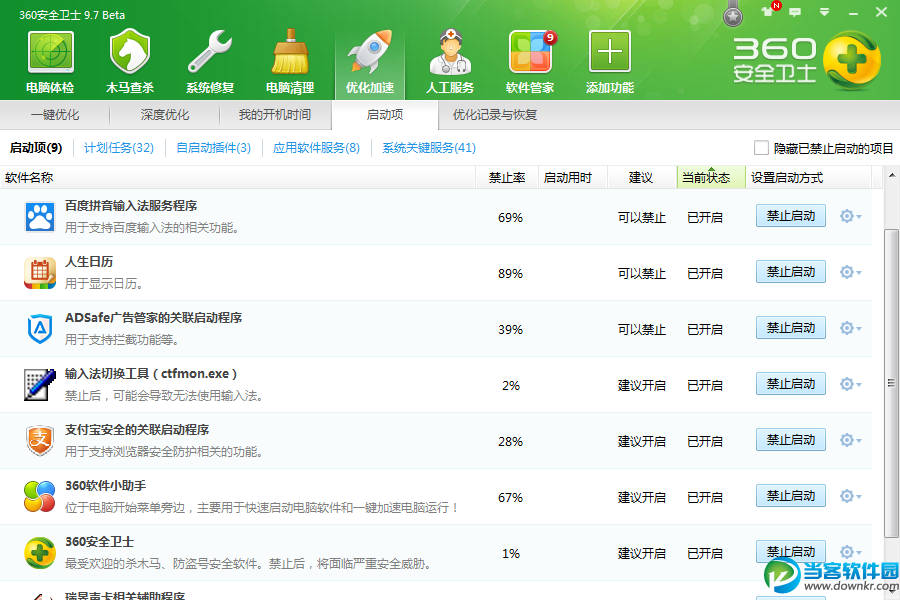Image resolution: width=900 pixels, height=600 pixels.
Task: Open gear options for 360软件小助手
Action: [851, 496]
